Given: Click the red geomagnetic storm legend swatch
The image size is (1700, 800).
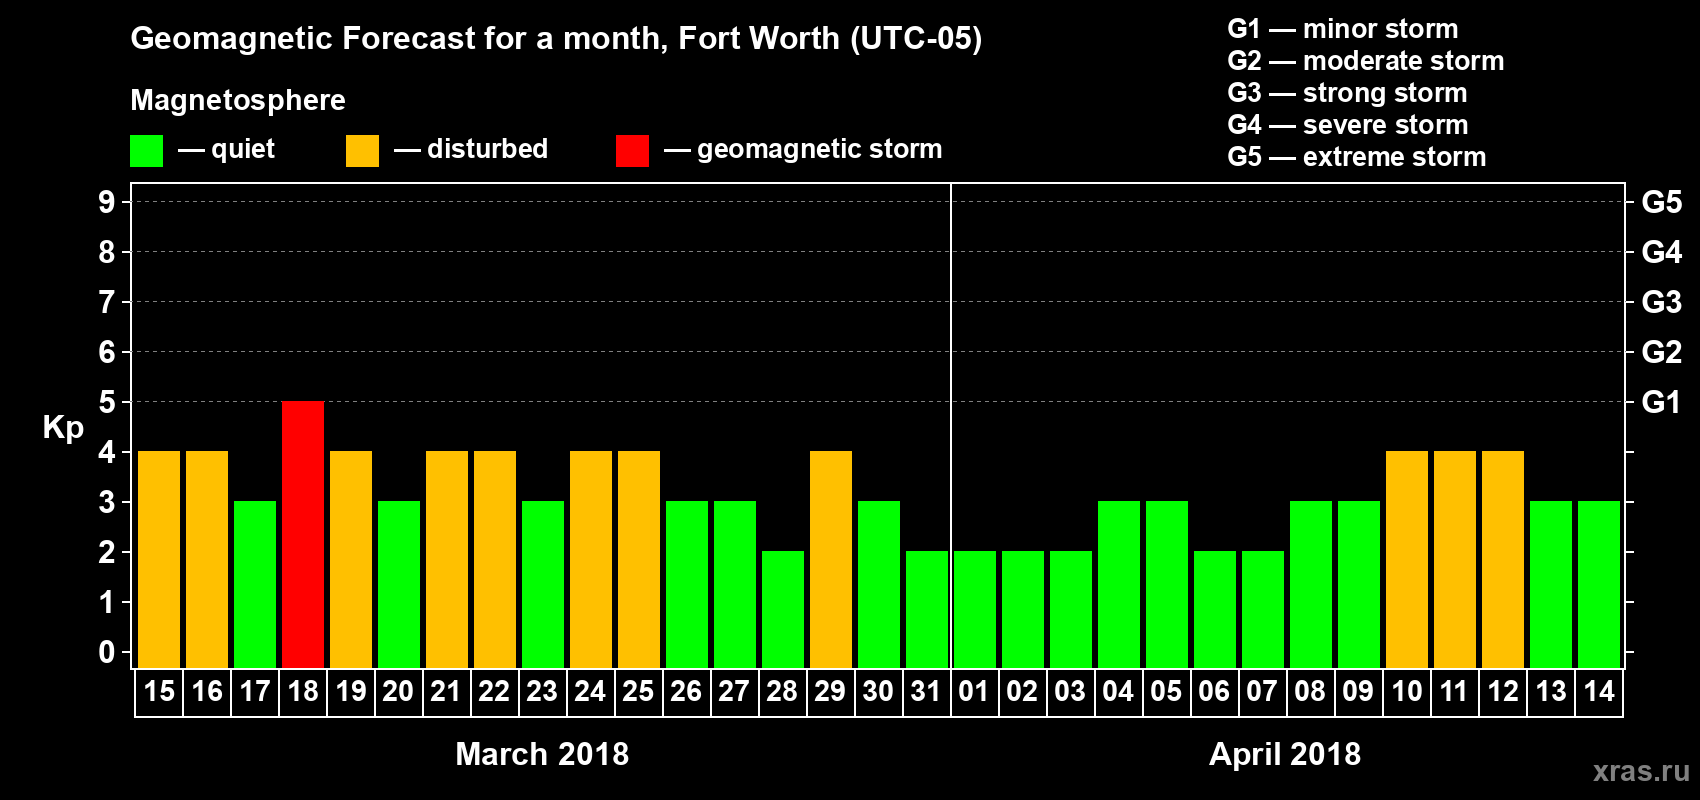Looking at the screenshot, I should pos(632,151).
